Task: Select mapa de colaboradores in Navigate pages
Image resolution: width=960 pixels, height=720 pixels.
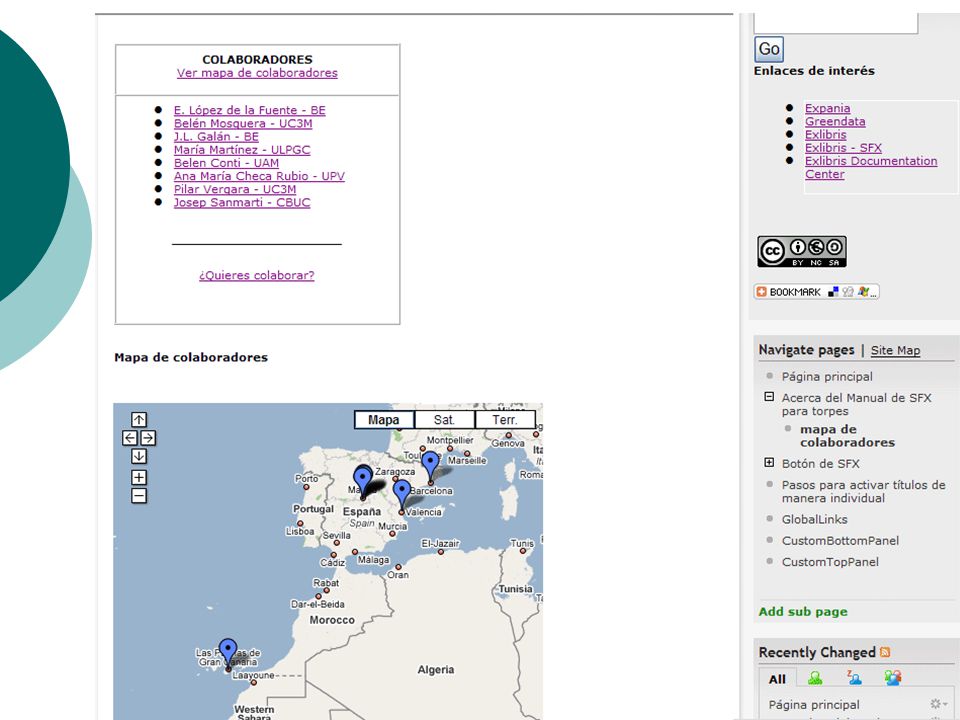Action: click(847, 435)
